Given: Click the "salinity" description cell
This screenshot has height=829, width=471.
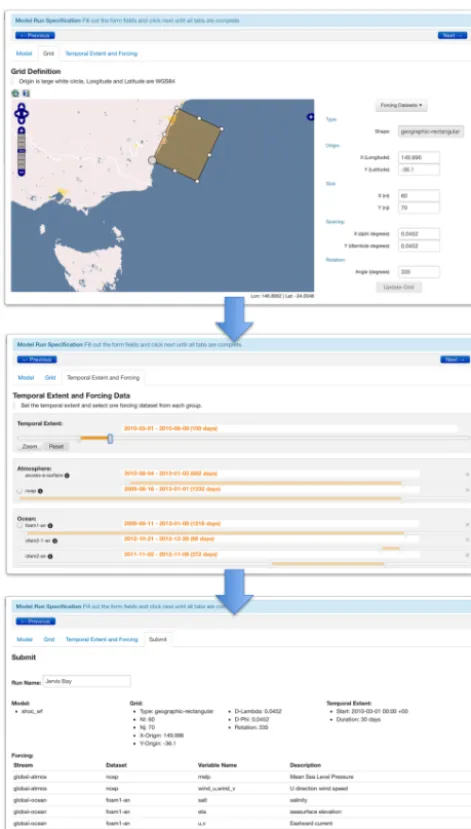Looking at the screenshot, I should click(298, 800).
